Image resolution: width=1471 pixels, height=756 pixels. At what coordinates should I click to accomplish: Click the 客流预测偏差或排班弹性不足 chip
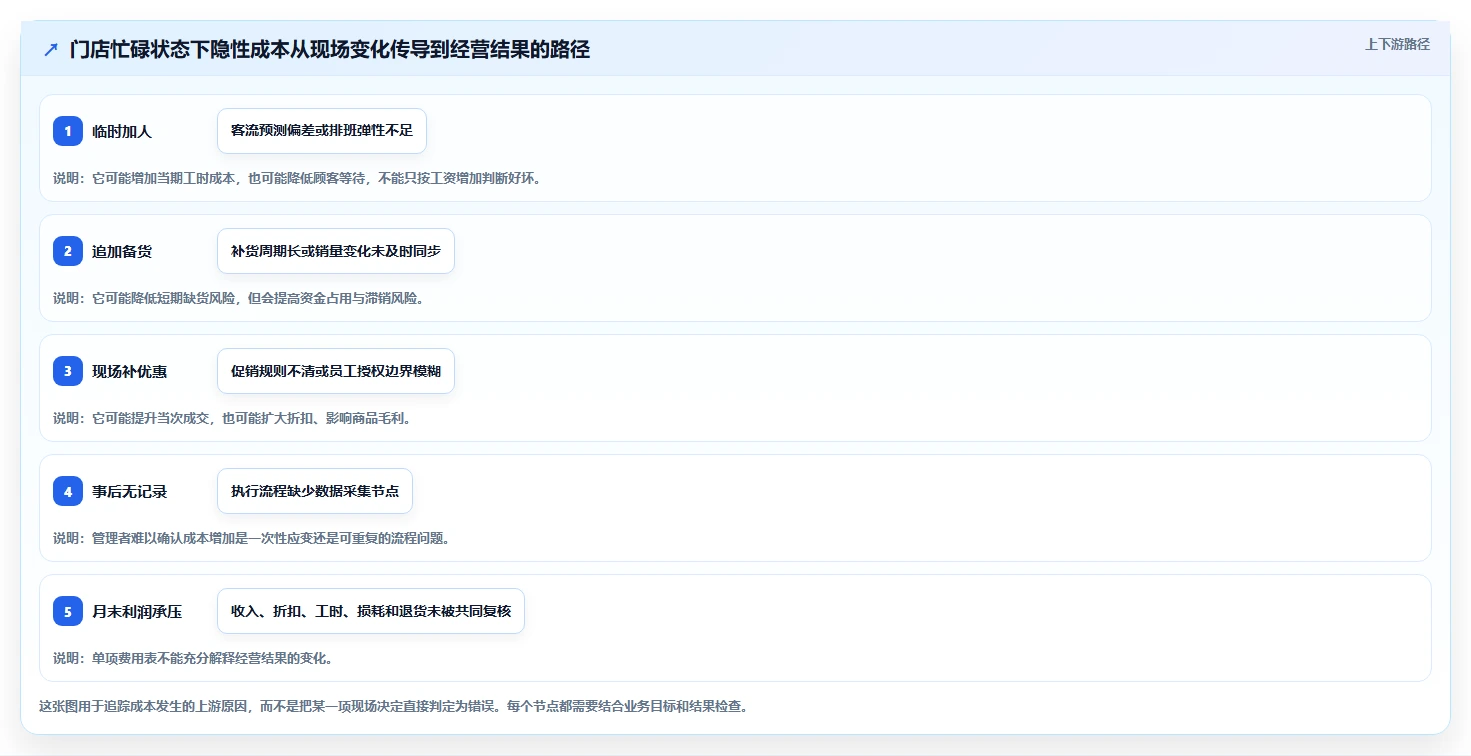click(322, 131)
